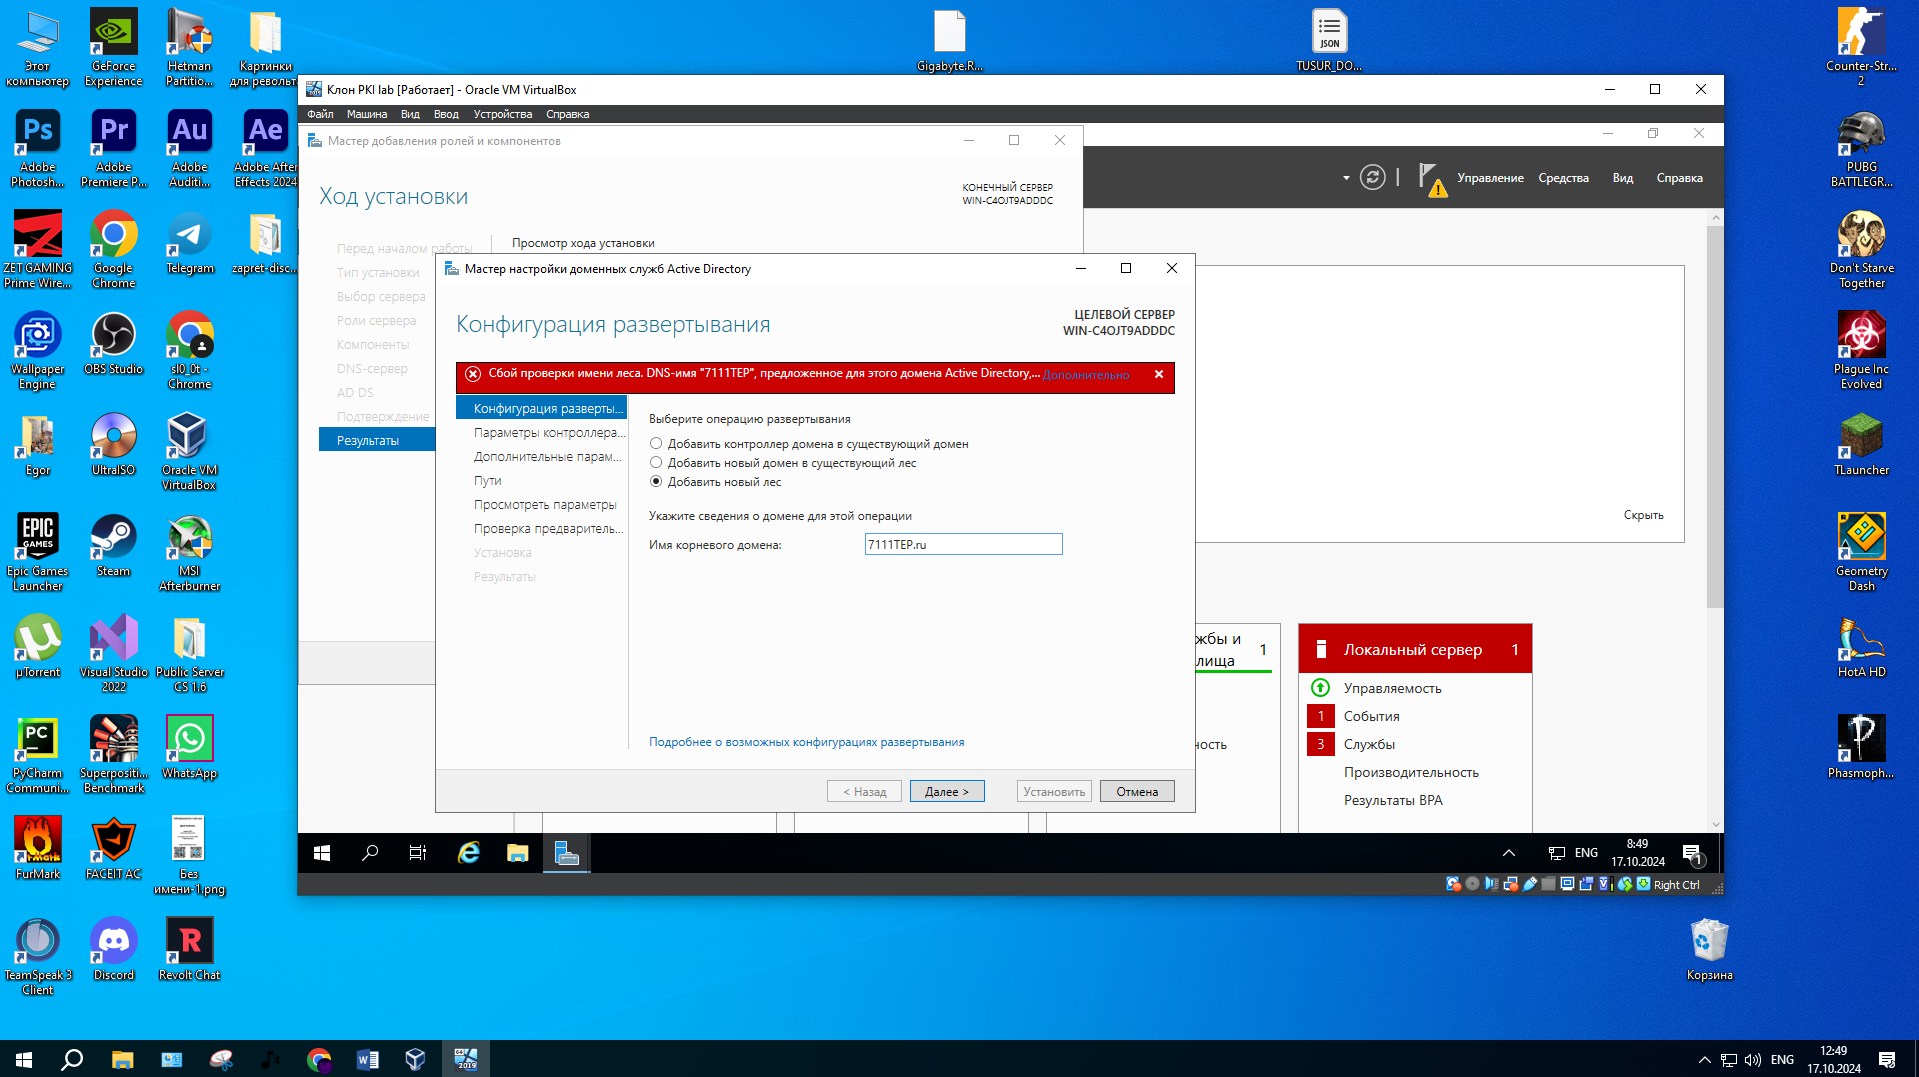1919x1077 pixels.
Task: Click 'Службы' row in Локальный сервер tile
Action: [x=1369, y=744]
